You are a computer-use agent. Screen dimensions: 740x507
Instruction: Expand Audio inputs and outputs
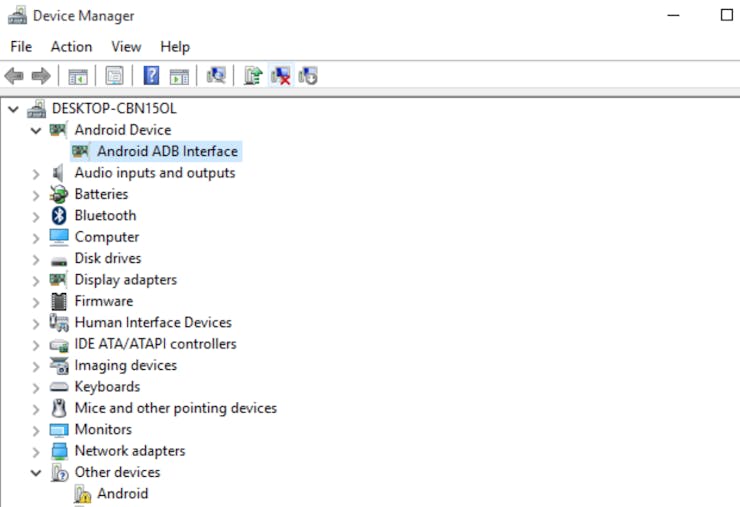pos(36,174)
